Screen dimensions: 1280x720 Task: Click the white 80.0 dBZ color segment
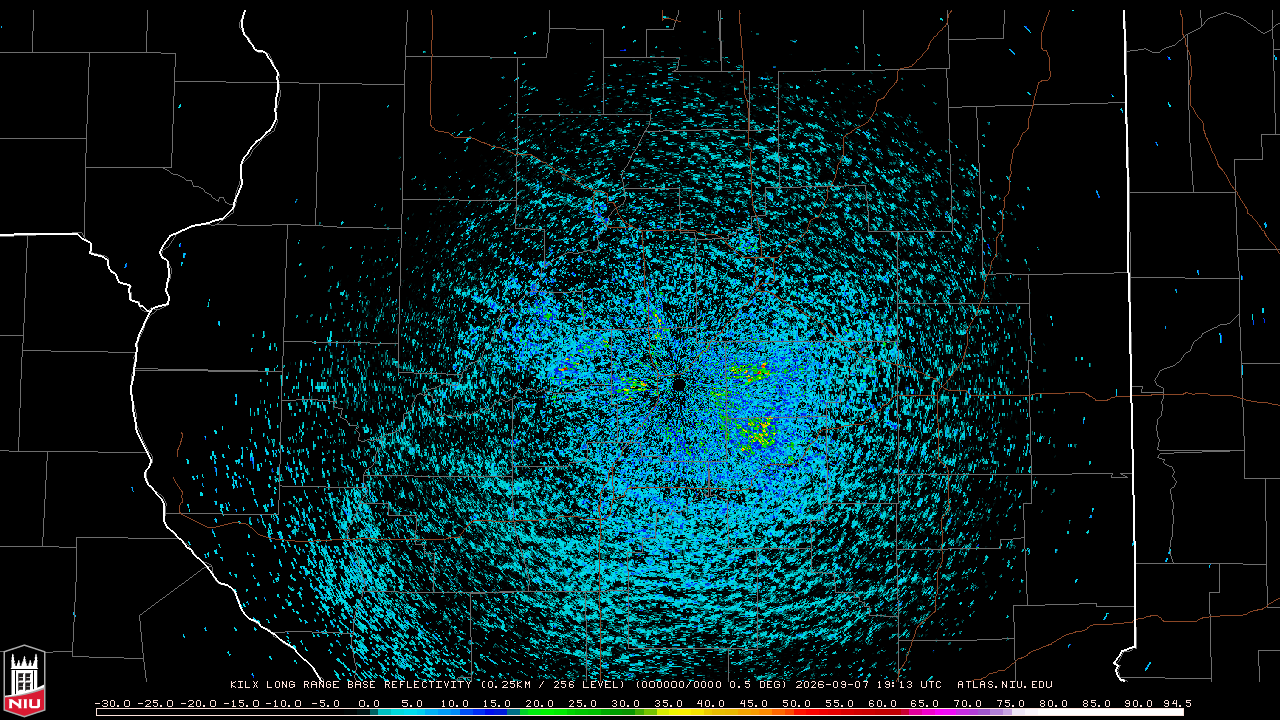1053,712
